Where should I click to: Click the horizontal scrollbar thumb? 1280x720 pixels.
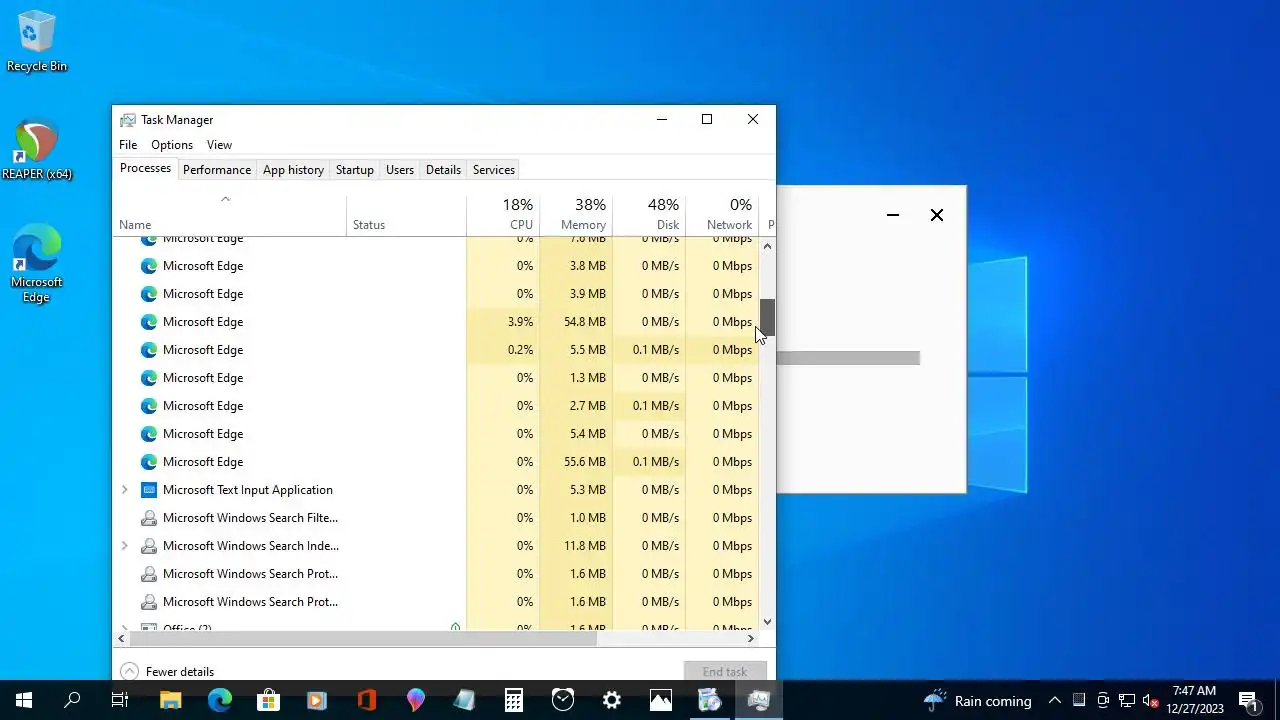(363, 638)
